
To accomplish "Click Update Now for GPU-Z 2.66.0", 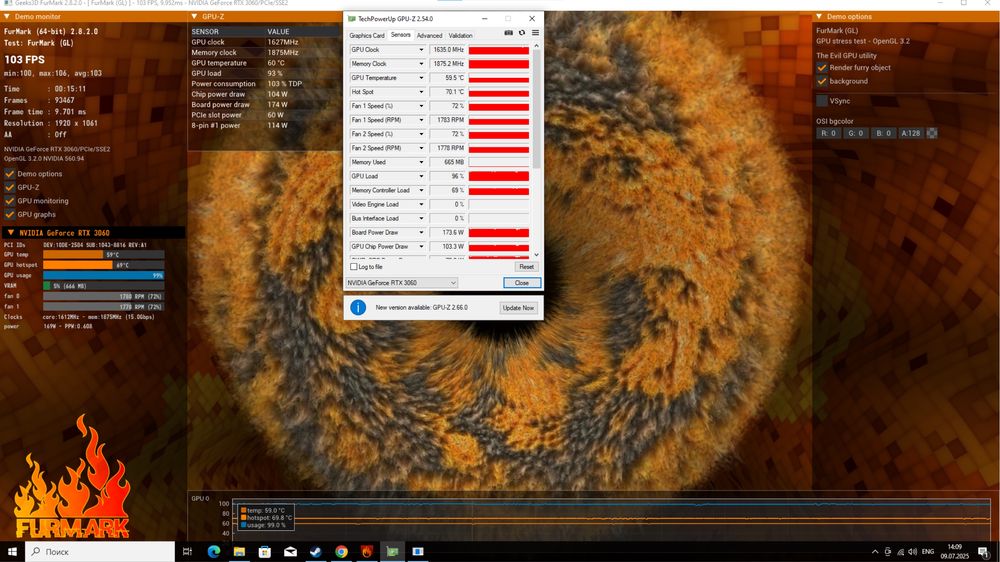I will [x=518, y=307].
